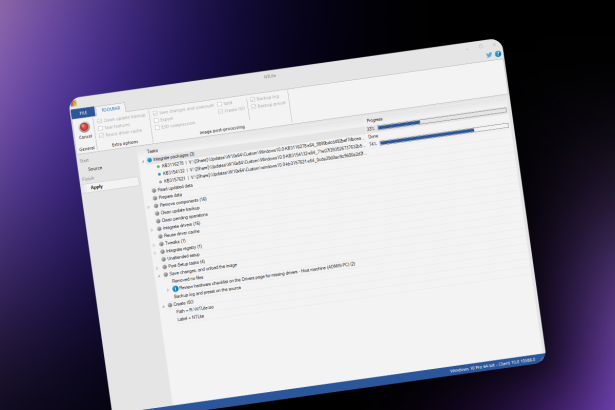Open the FILE menu tab
615x410 pixels.
[x=85, y=112]
